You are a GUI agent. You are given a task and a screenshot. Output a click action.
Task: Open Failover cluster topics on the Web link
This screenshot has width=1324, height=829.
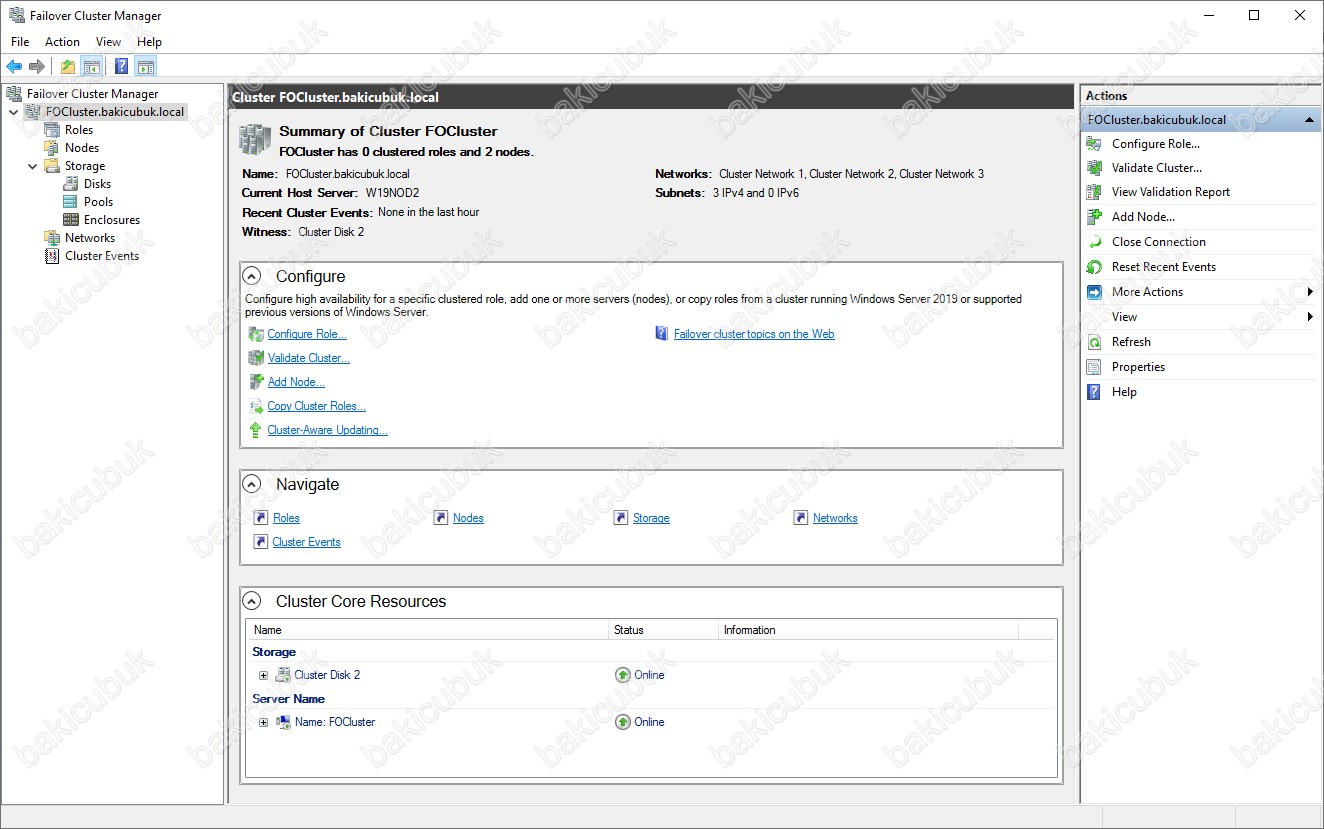(754, 334)
